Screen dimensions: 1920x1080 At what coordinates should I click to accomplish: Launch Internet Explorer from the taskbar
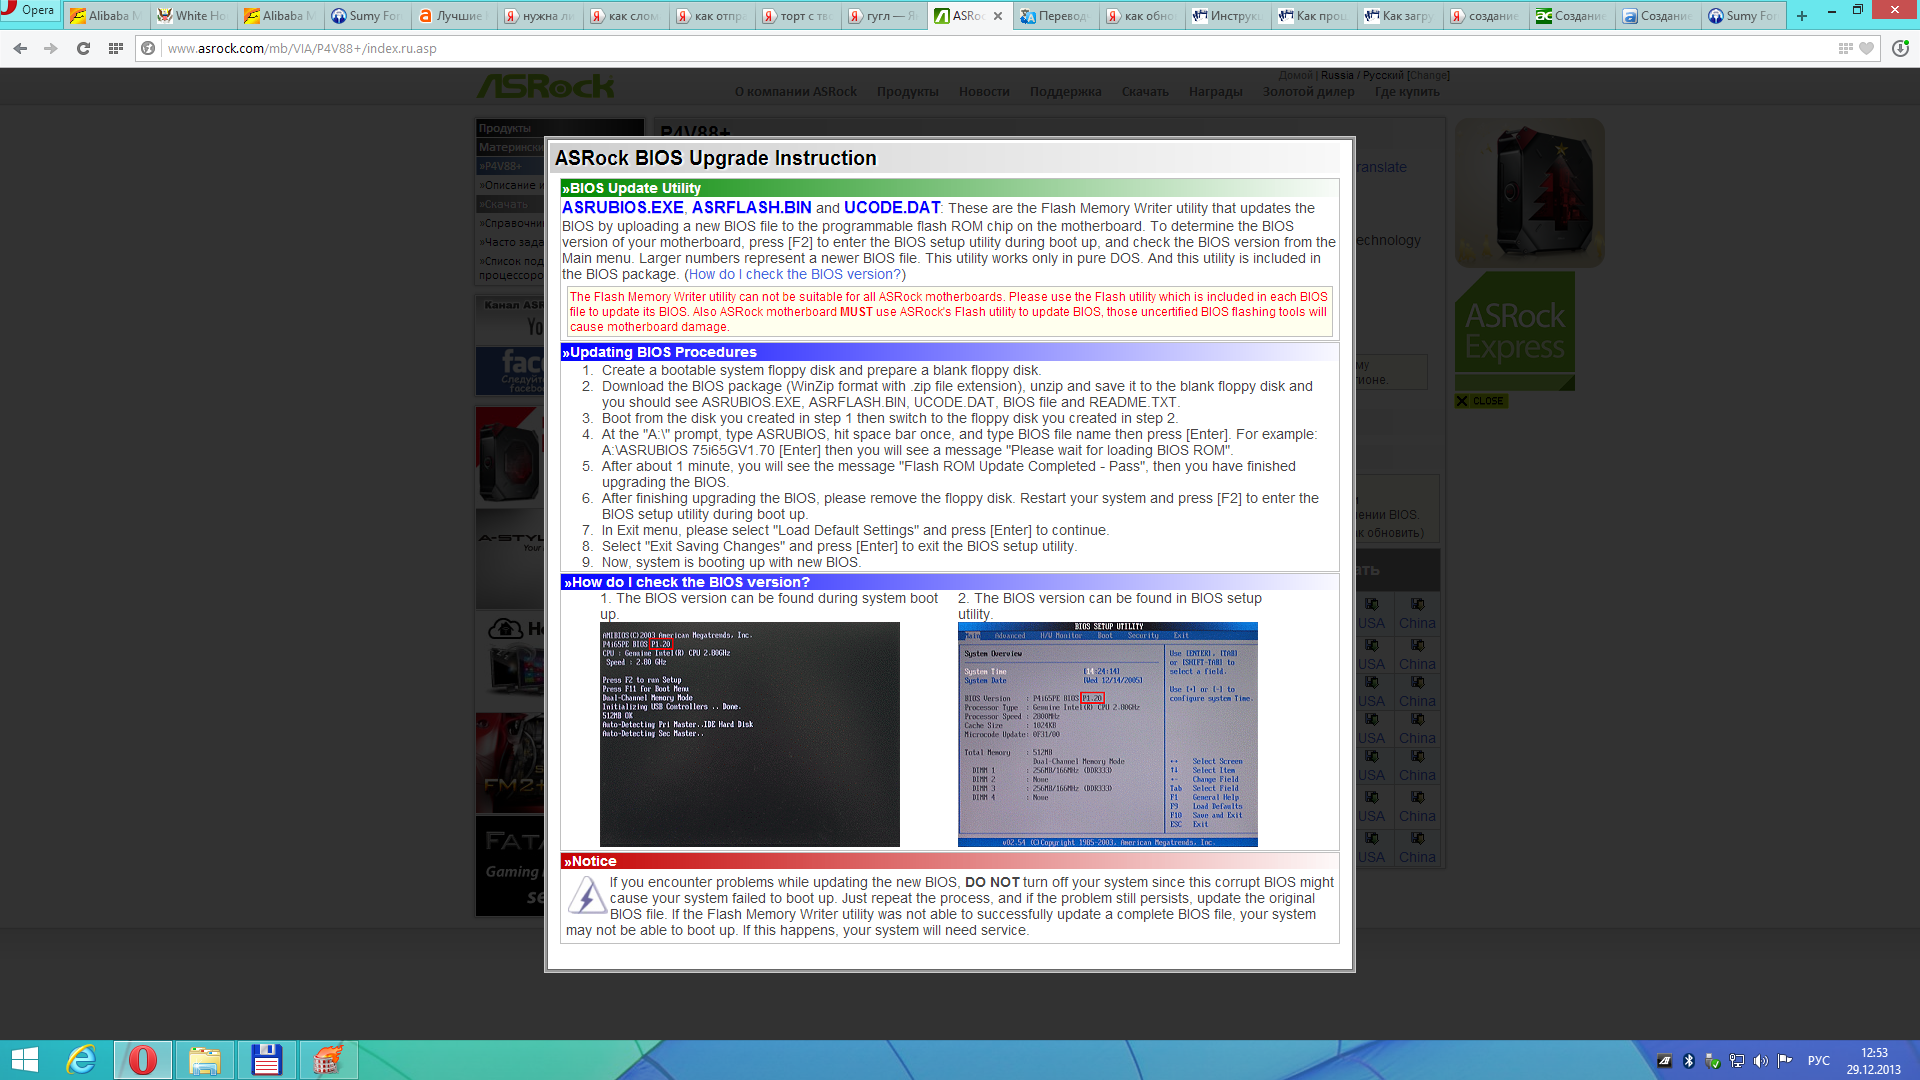point(81,1060)
